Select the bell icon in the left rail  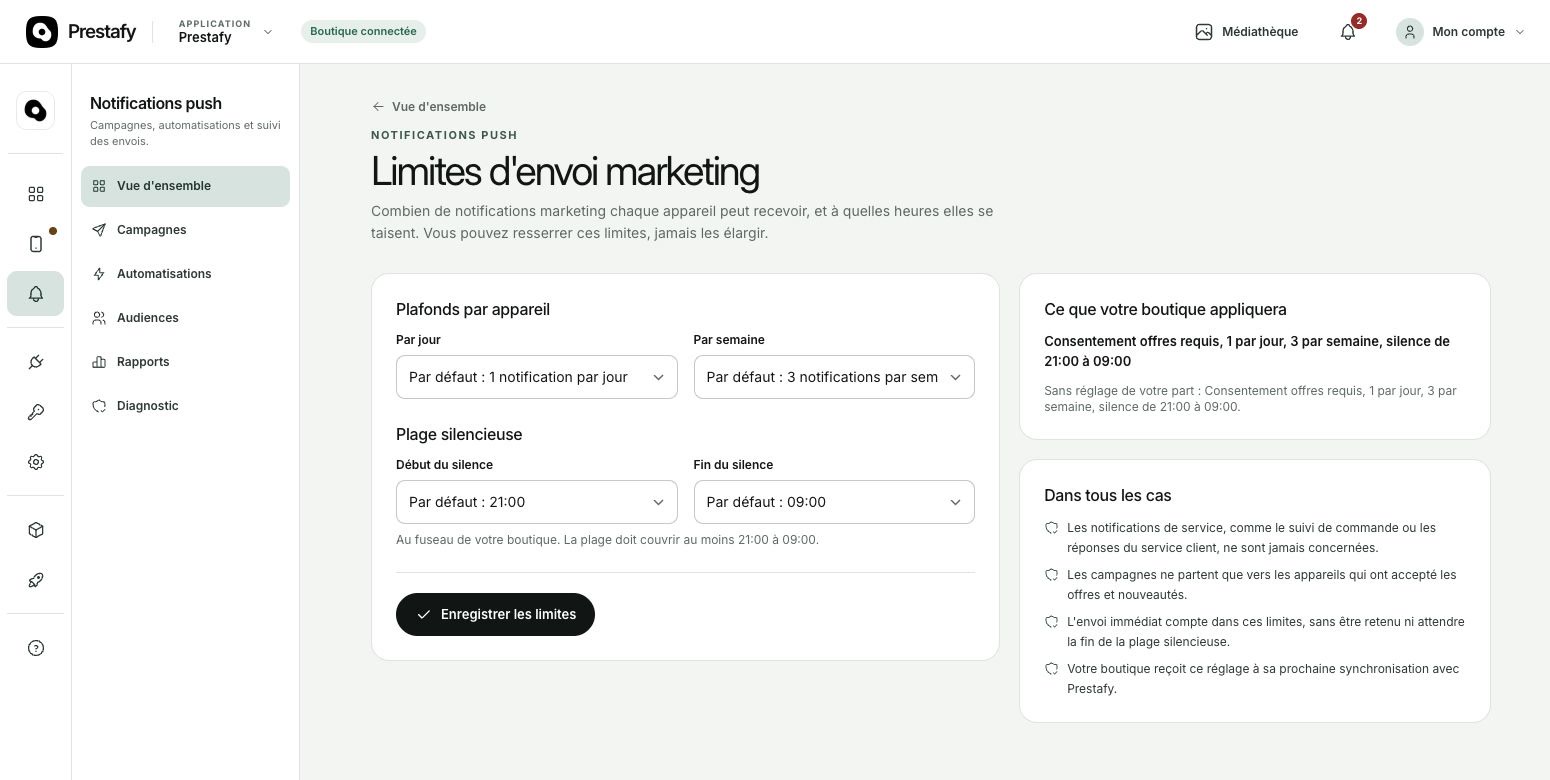(x=36, y=294)
